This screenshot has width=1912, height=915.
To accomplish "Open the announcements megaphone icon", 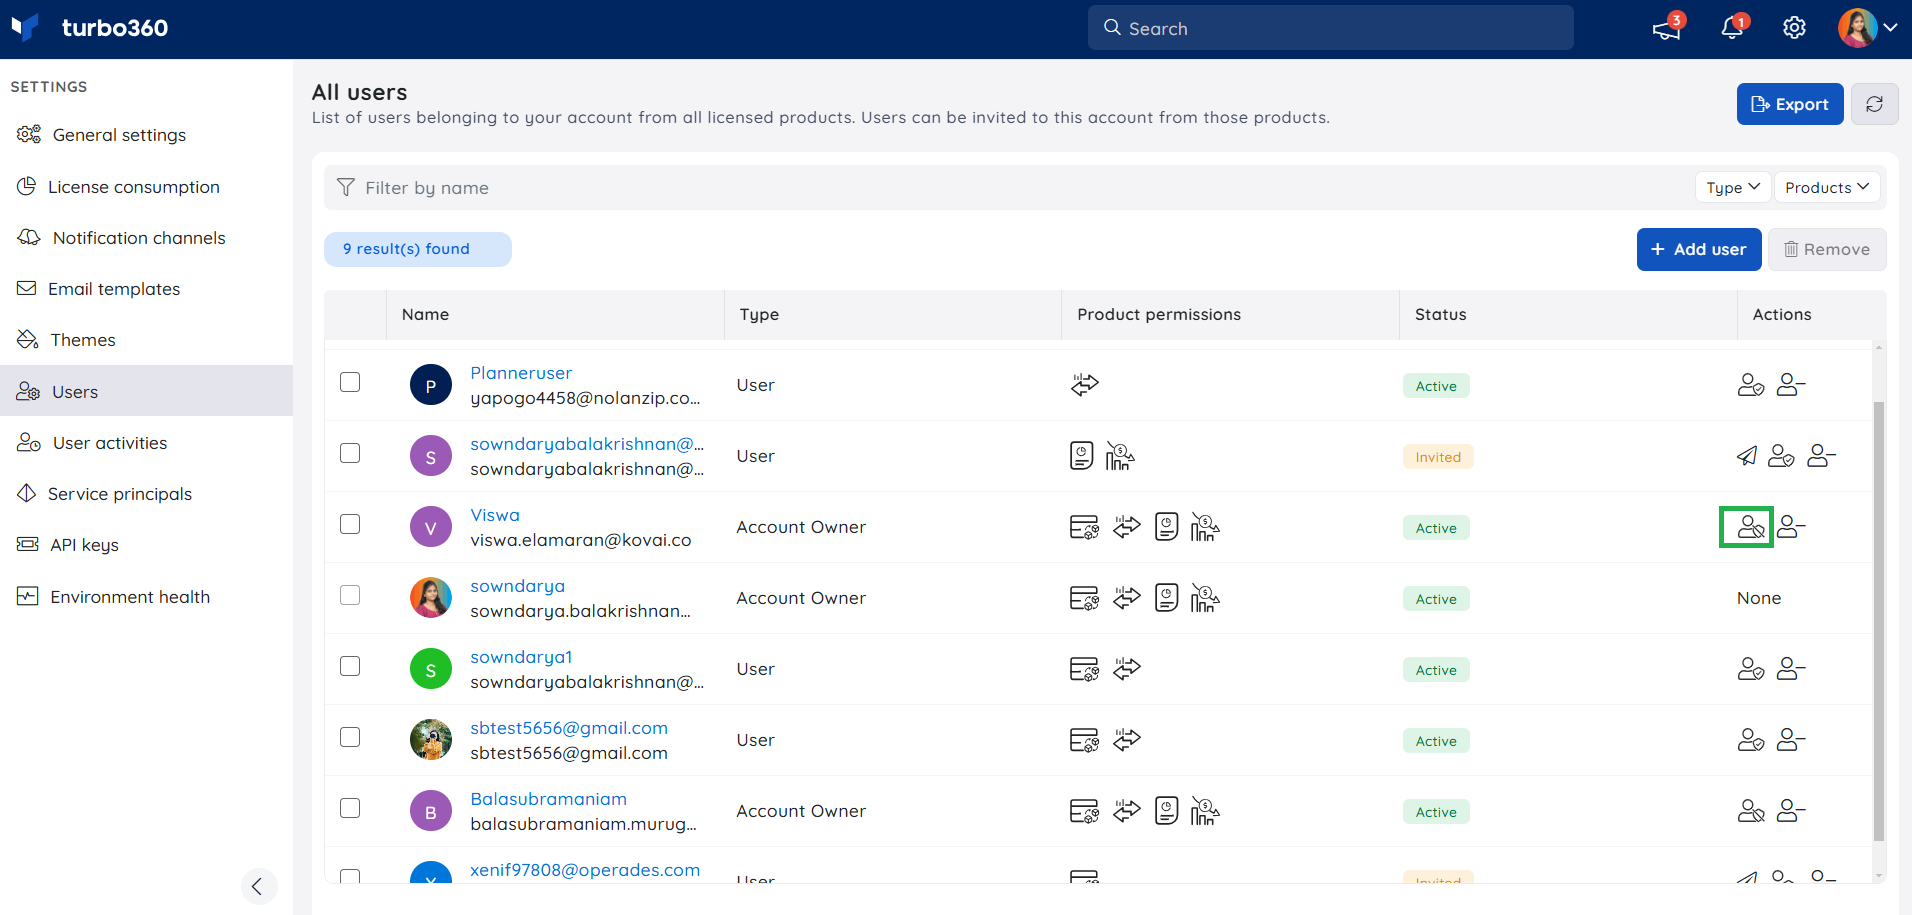I will click(x=1667, y=28).
